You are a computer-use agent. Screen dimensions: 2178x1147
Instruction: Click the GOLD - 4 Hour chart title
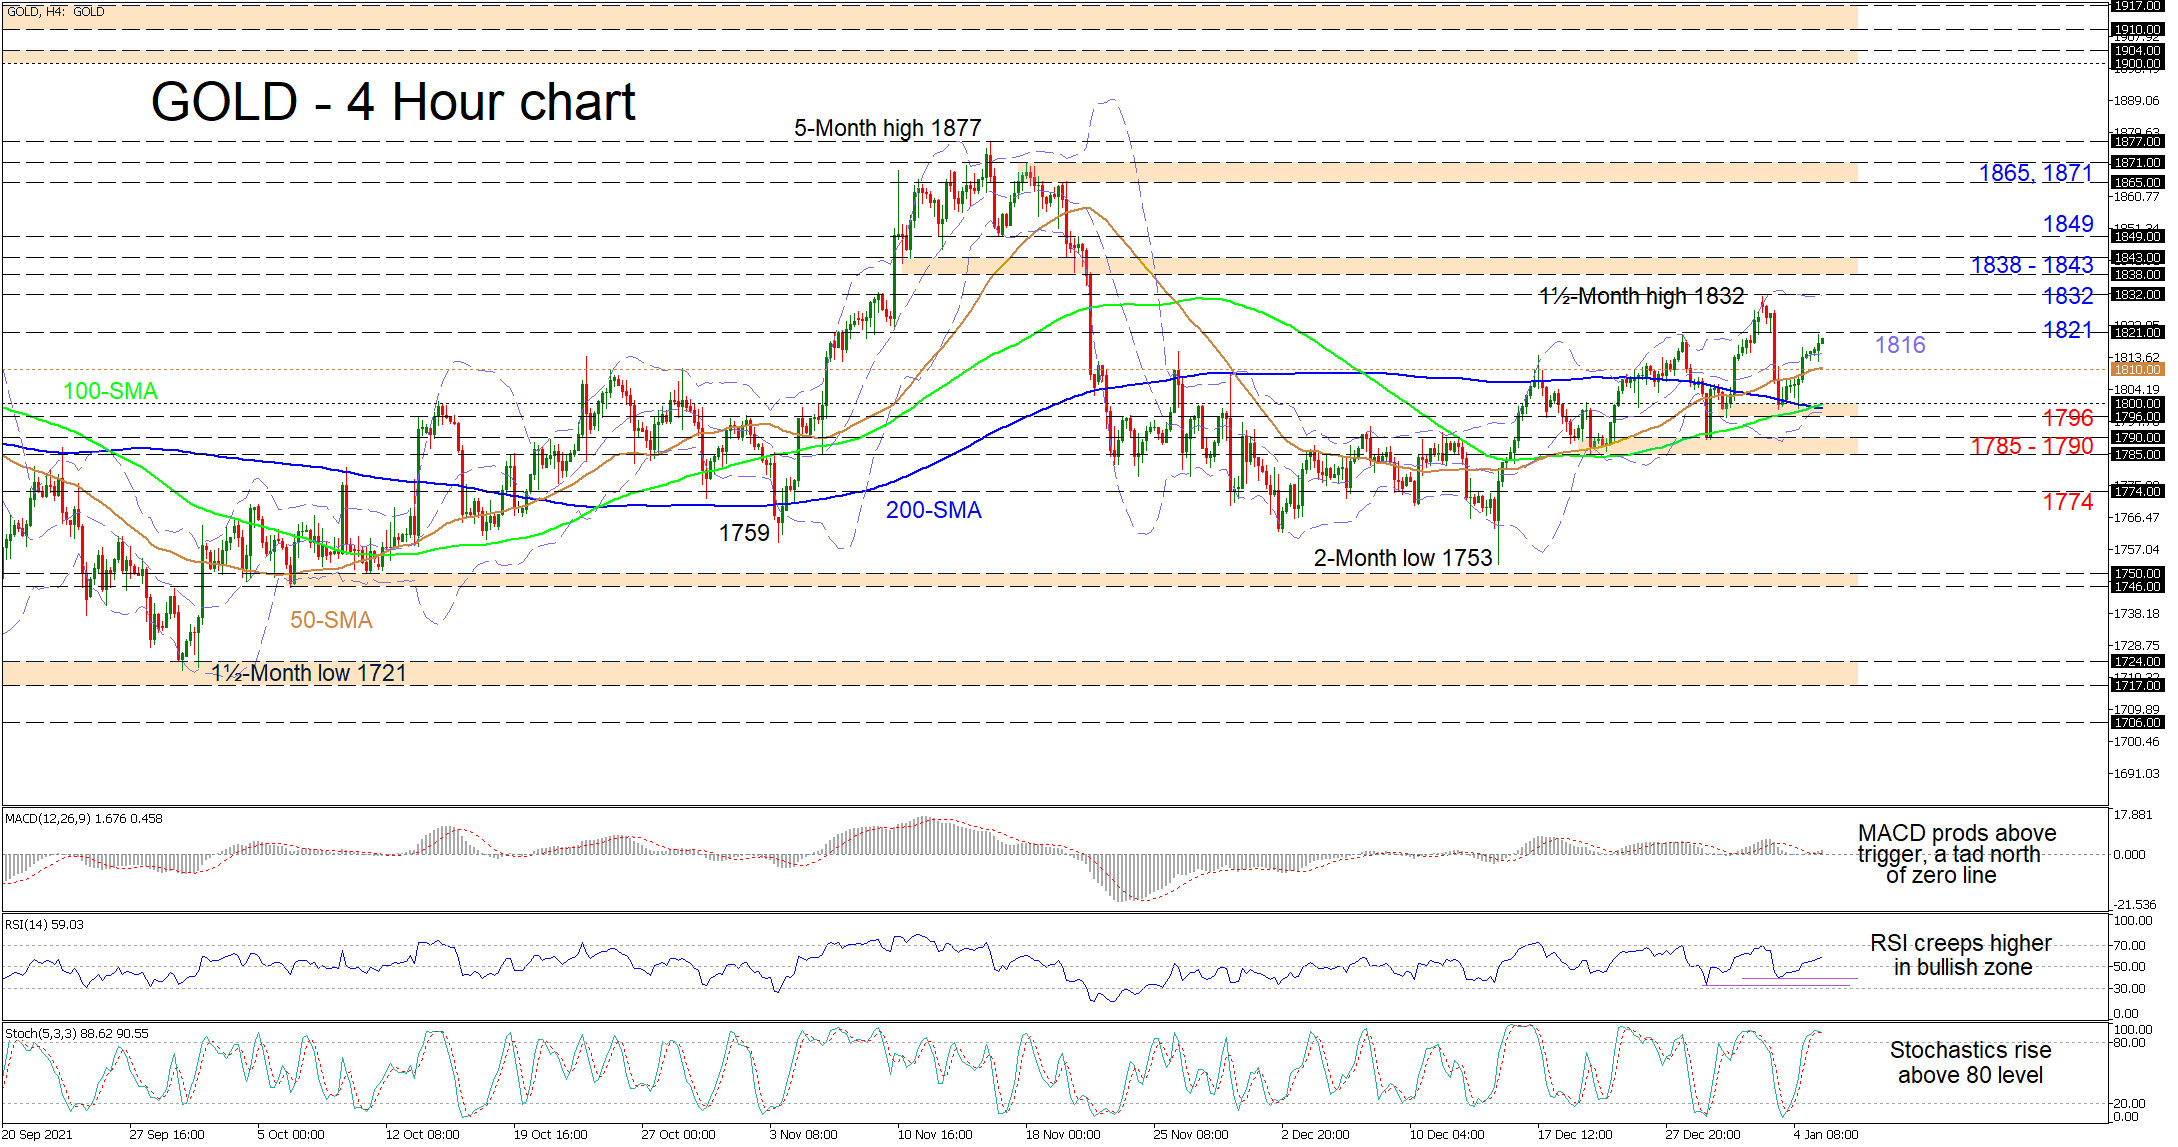click(x=393, y=103)
